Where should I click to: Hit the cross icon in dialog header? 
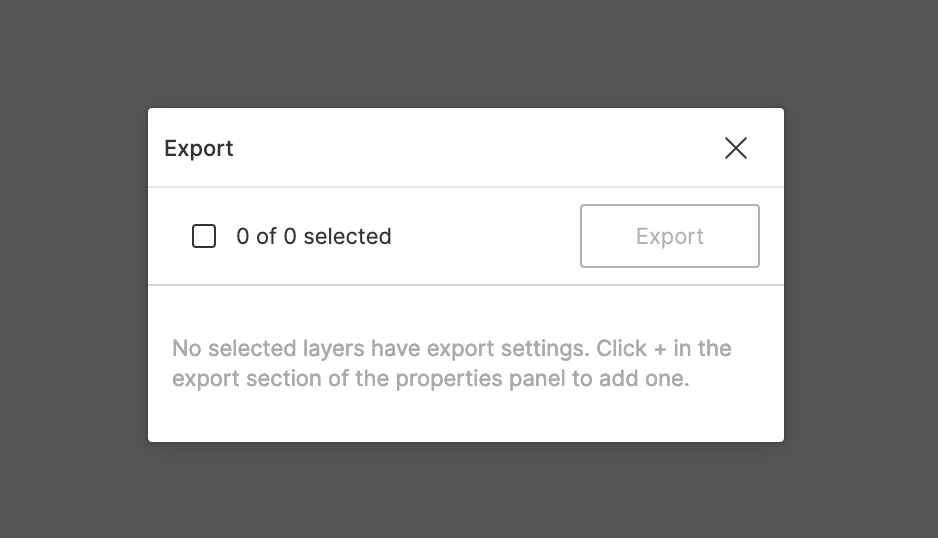point(736,148)
